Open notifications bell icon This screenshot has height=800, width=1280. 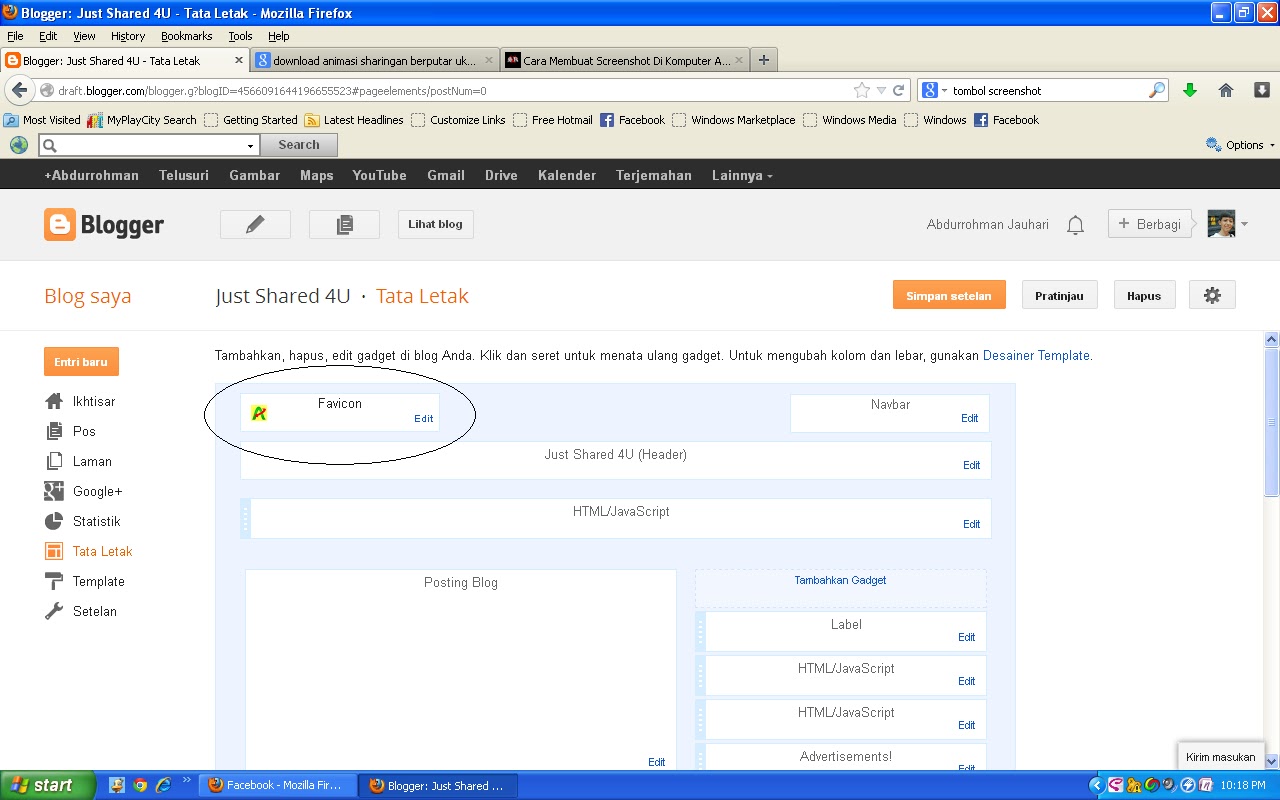pos(1075,225)
